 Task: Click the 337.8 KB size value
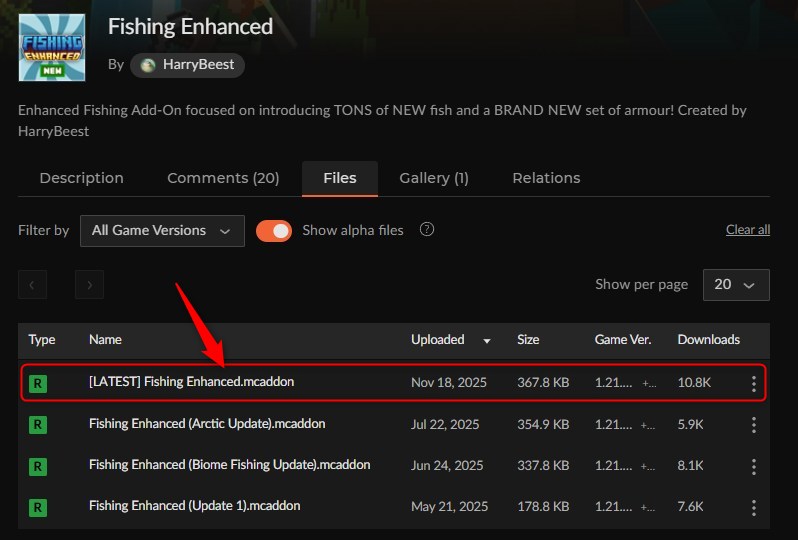[543, 466]
